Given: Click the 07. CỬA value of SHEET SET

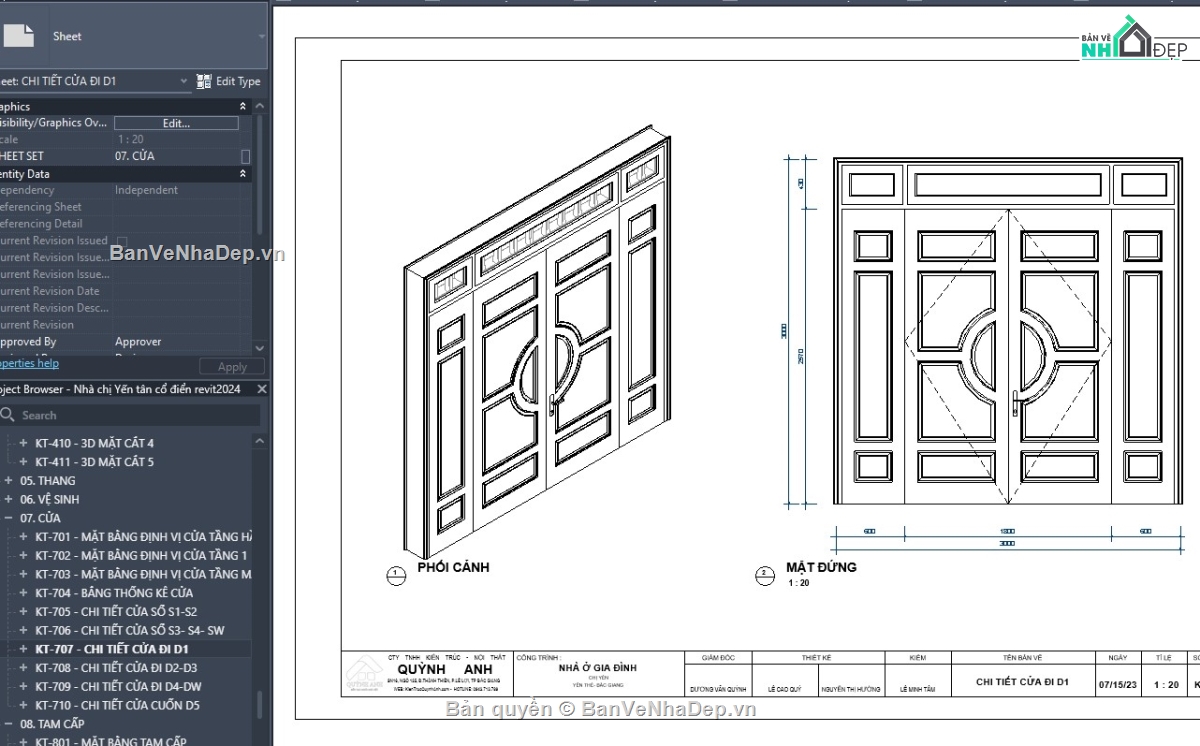Looking at the screenshot, I should coord(135,156).
